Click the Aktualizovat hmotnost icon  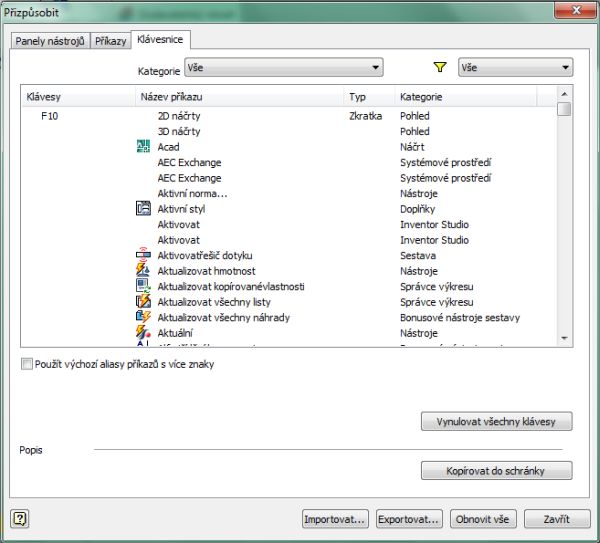pyautogui.click(x=142, y=271)
